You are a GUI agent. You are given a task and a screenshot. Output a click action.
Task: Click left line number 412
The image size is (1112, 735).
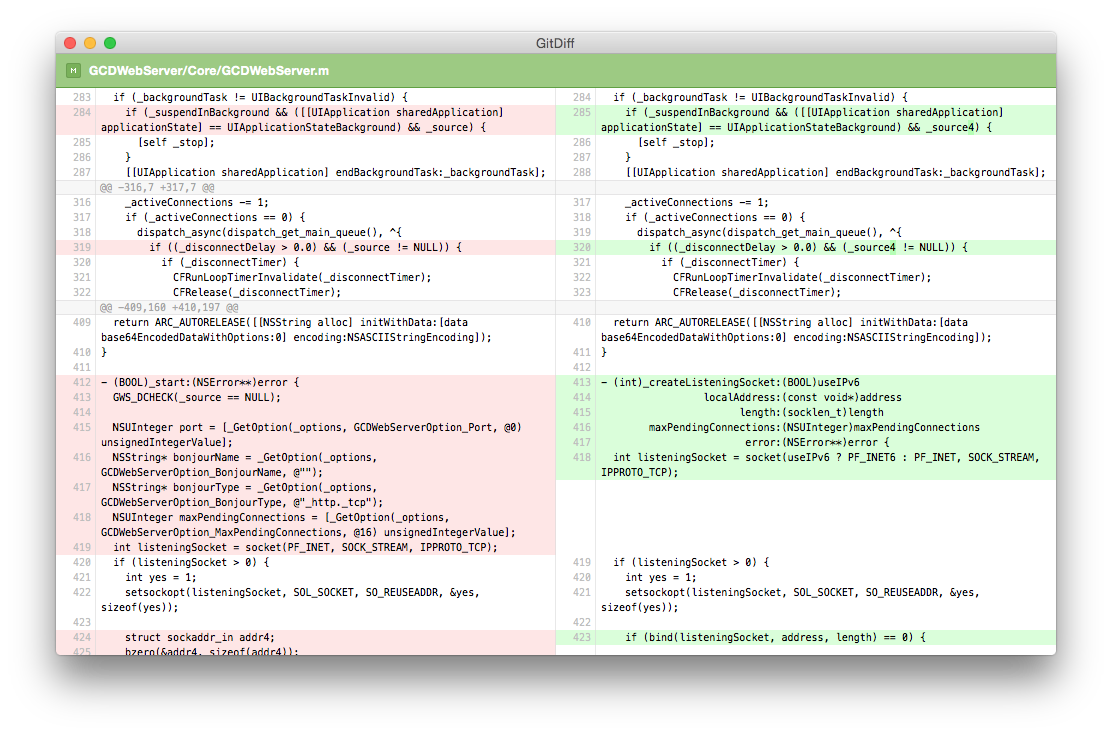(81, 382)
